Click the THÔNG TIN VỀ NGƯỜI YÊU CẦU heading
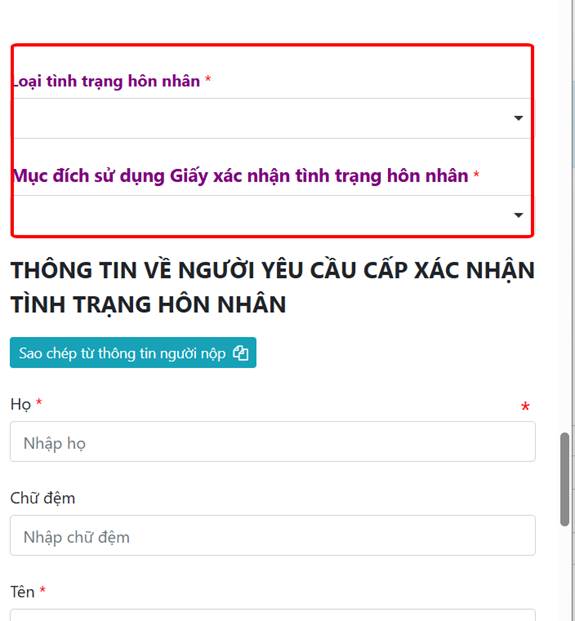Viewport: 575px width, 621px height. 273,287
